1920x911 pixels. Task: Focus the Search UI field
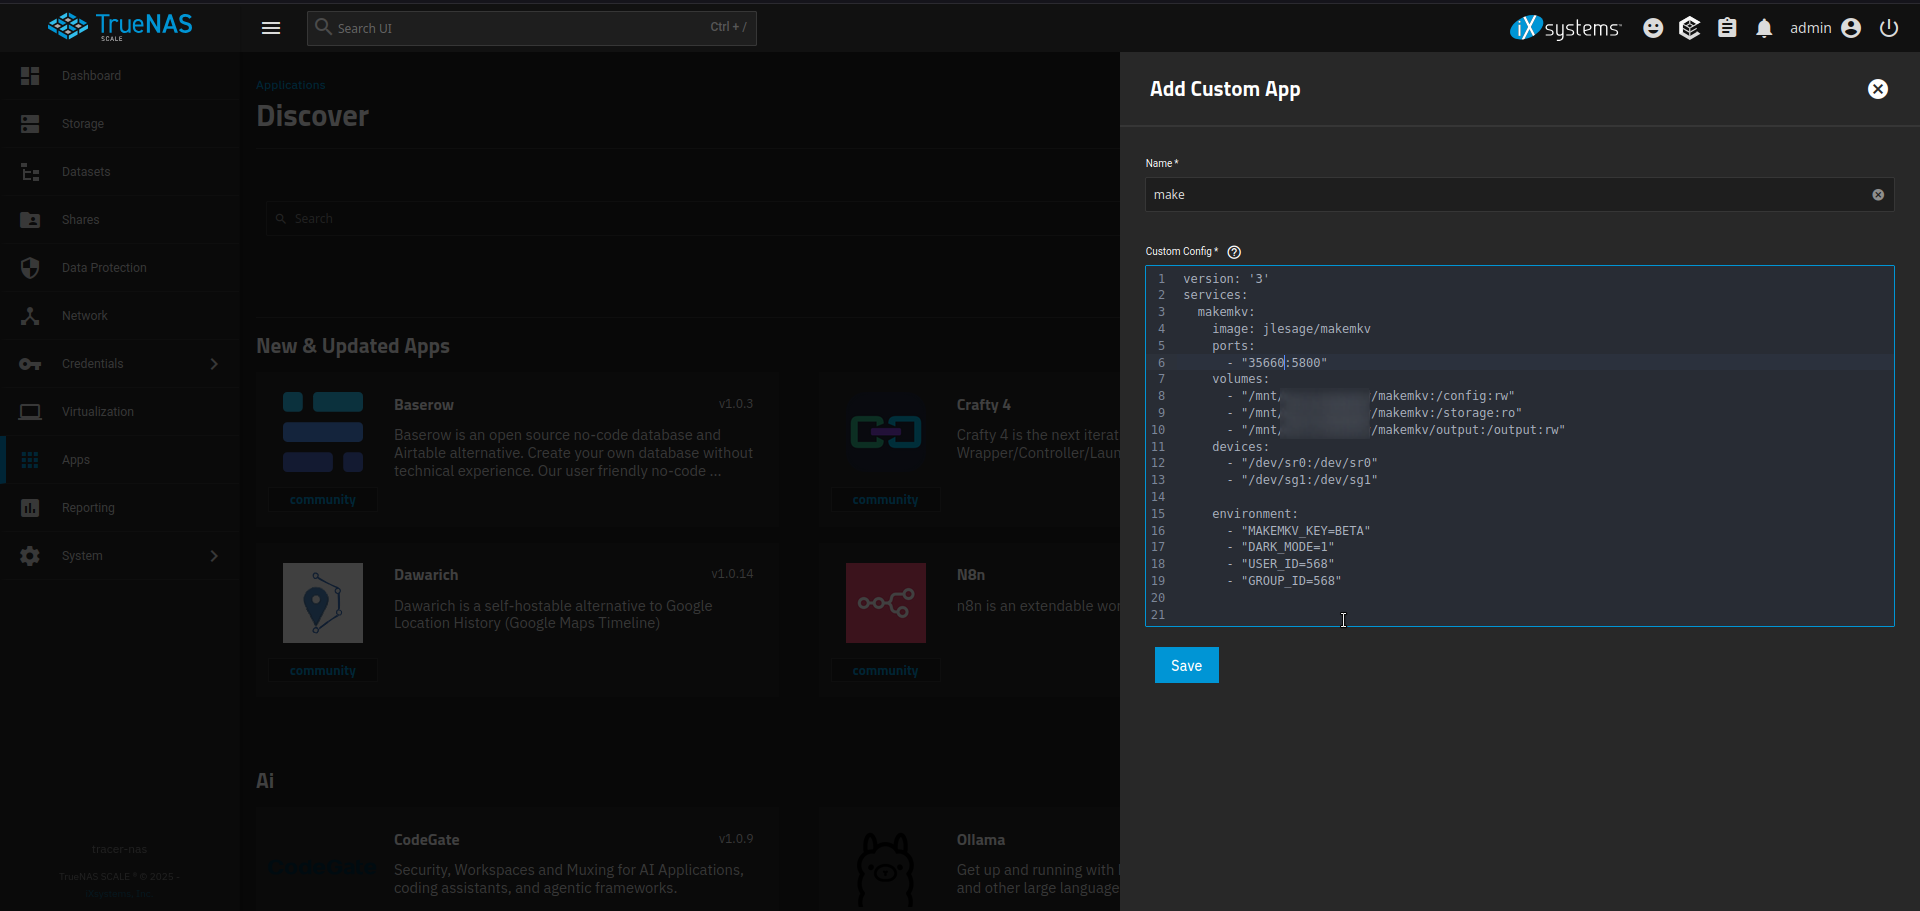coord(520,28)
